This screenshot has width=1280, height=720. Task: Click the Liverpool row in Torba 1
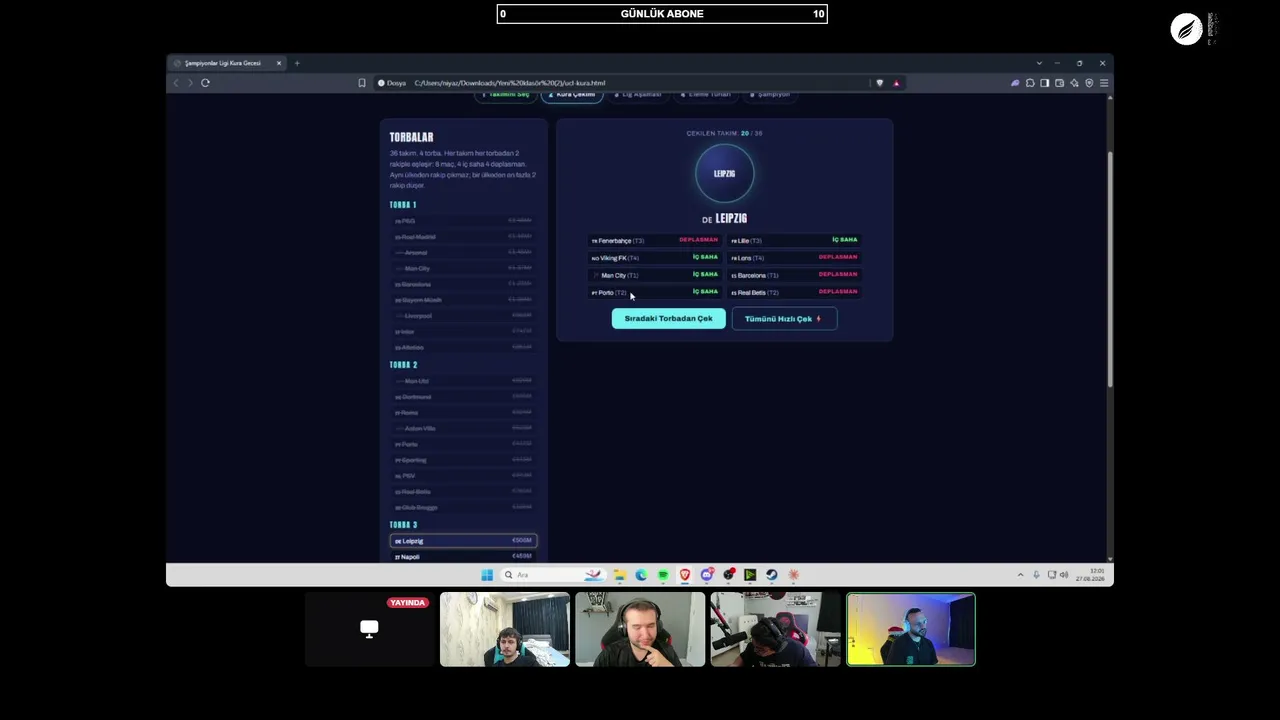(463, 316)
